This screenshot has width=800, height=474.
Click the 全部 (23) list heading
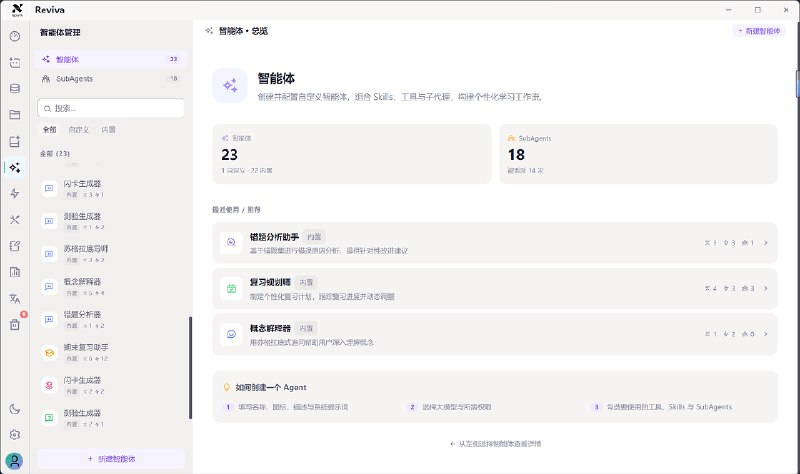tap(55, 154)
